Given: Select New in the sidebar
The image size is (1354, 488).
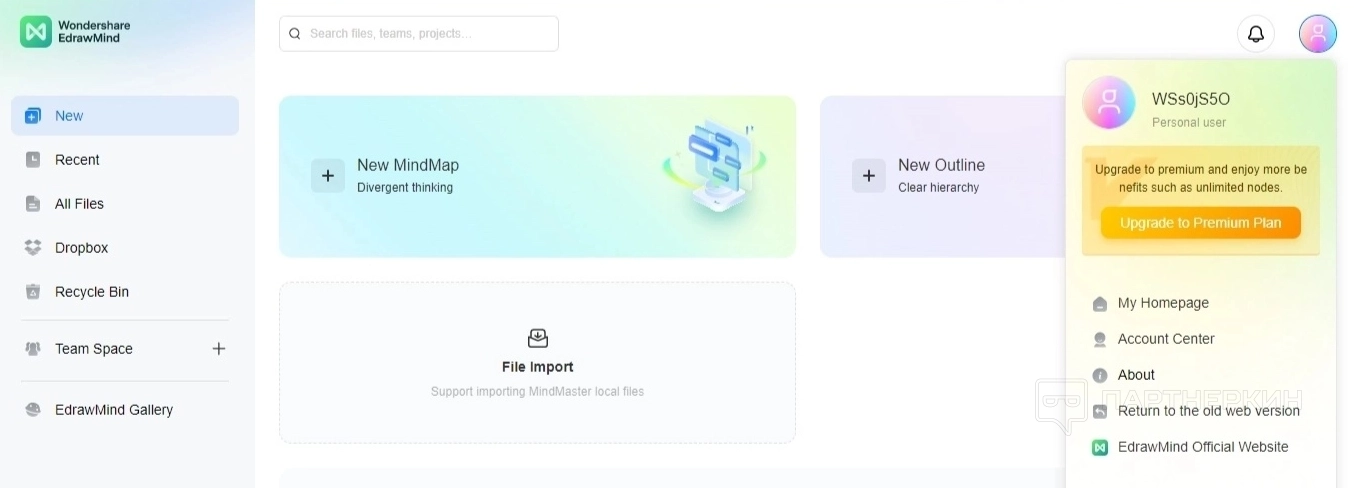Looking at the screenshot, I should pyautogui.click(x=125, y=116).
